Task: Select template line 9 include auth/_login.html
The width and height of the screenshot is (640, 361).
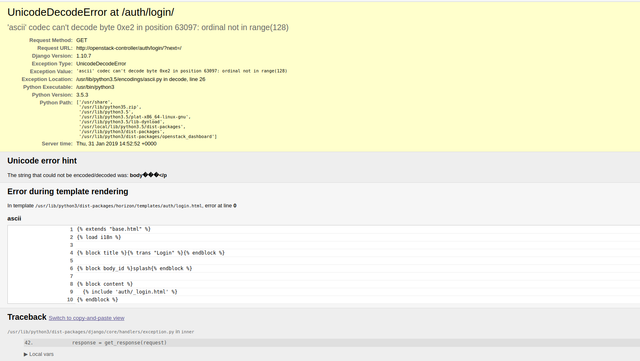Action: 130,292
